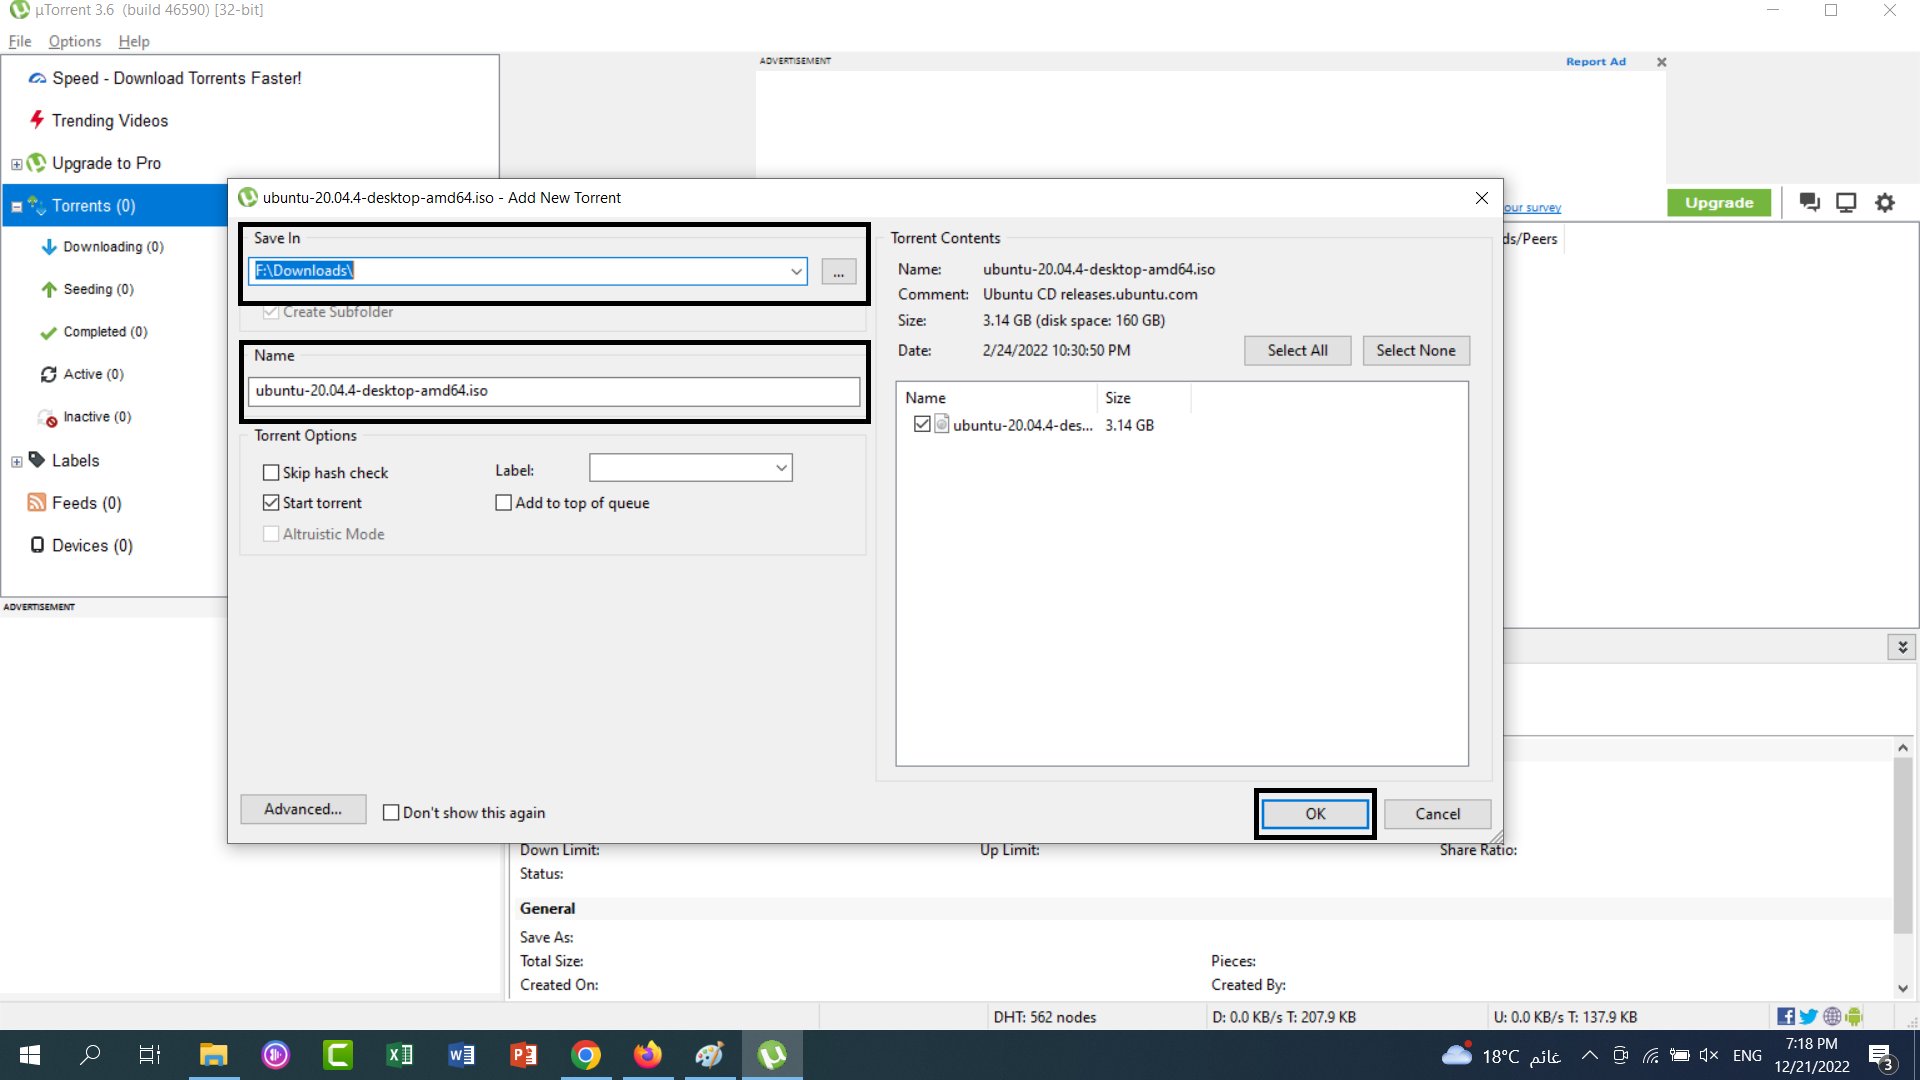Expand the Labels tree node
The height and width of the screenshot is (1080, 1920).
point(16,461)
